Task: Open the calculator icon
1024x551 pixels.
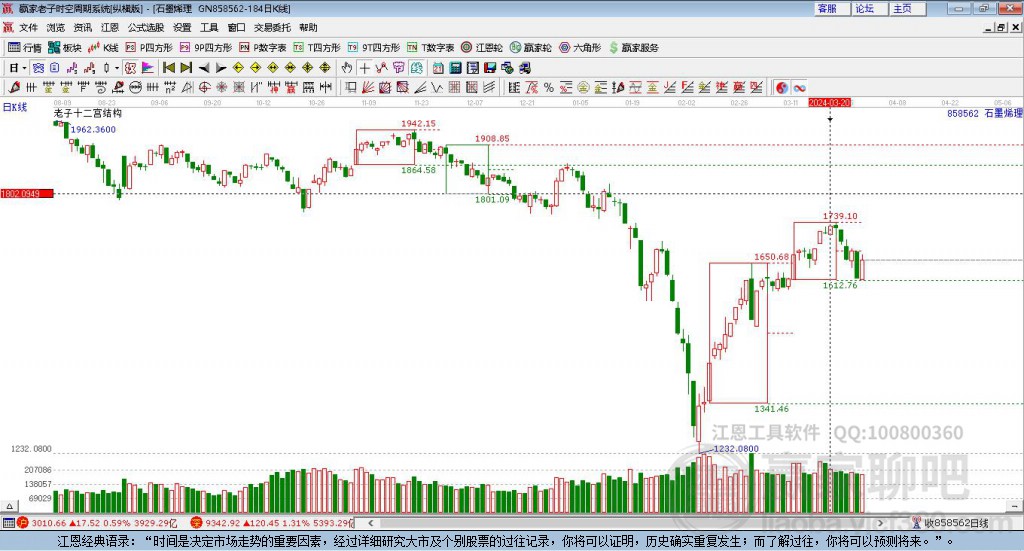Action: pos(456,68)
